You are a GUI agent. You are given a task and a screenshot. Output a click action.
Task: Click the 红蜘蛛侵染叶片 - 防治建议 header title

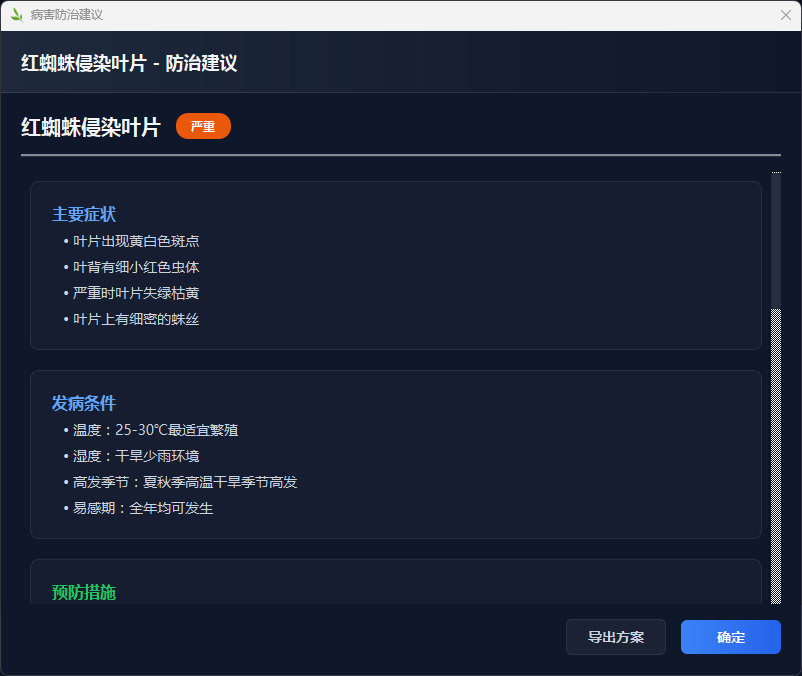129,63
